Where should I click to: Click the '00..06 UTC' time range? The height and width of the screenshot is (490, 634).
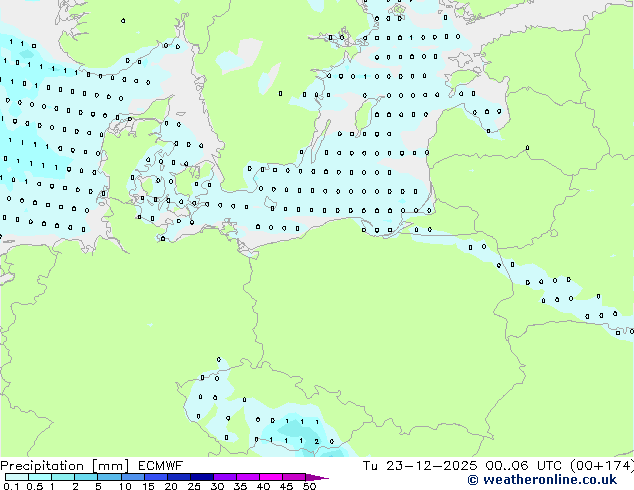[525, 466]
